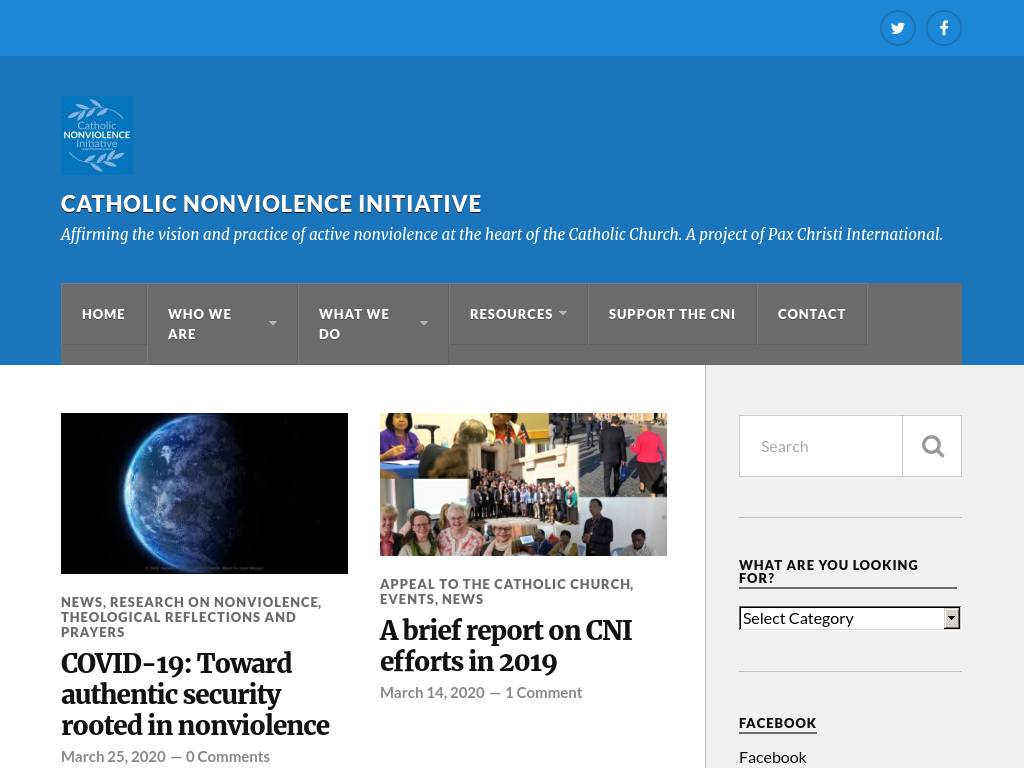
Task: Read A brief report on CNI efforts
Action: click(505, 646)
